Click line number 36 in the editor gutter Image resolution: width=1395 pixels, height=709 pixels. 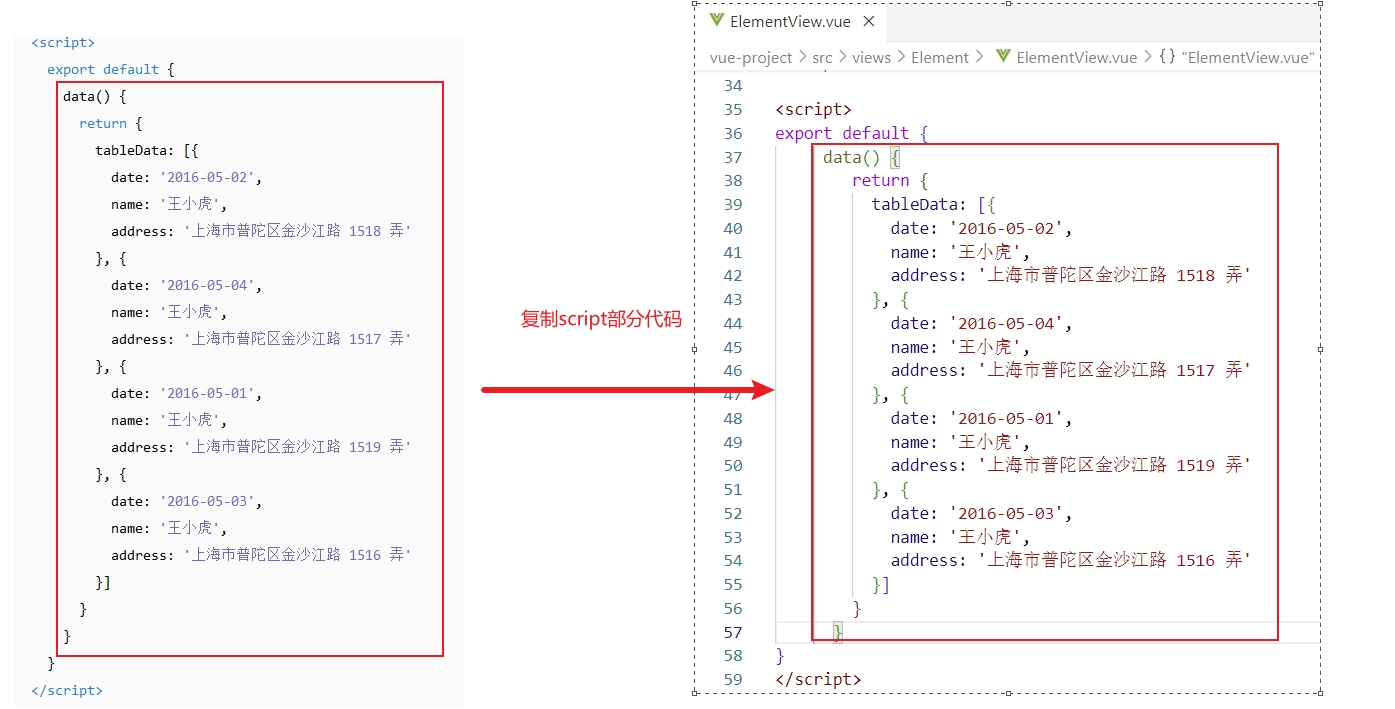pyautogui.click(x=732, y=133)
